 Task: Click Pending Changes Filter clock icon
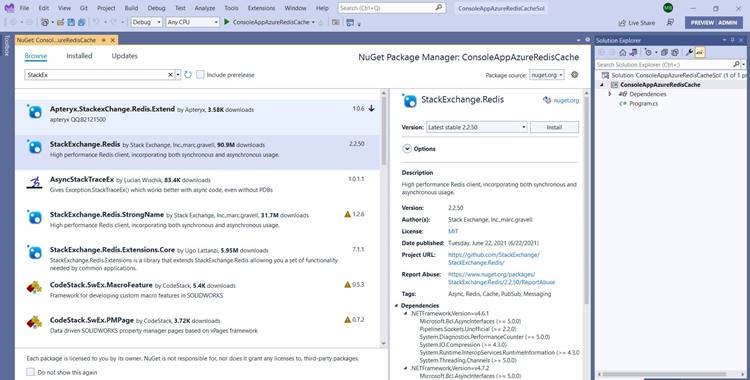pyautogui.click(x=648, y=53)
